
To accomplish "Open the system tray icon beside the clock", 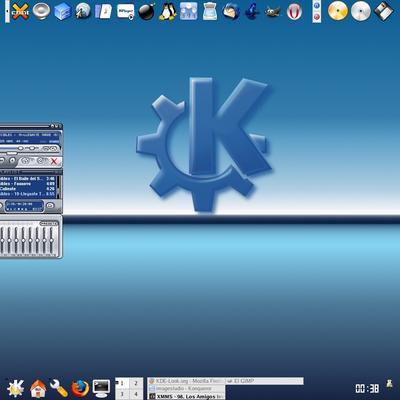I will [x=389, y=384].
